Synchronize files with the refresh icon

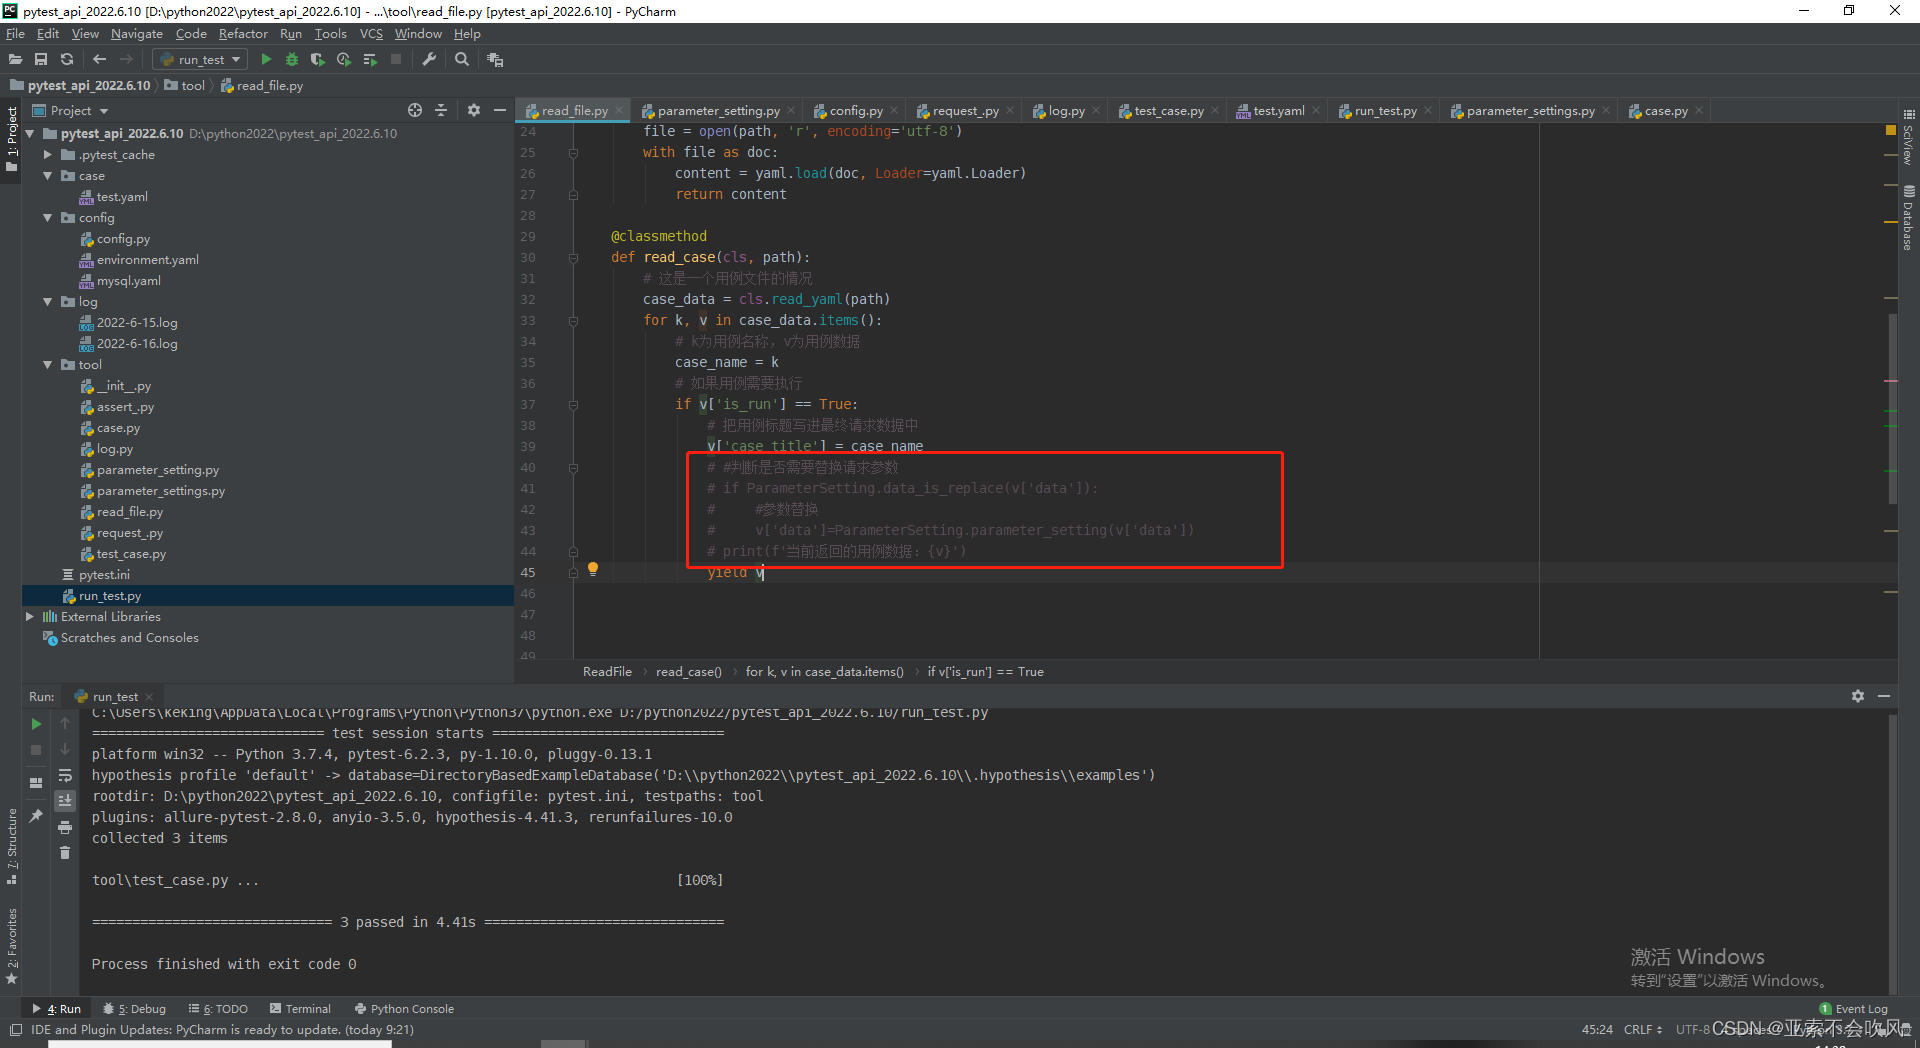[67, 60]
